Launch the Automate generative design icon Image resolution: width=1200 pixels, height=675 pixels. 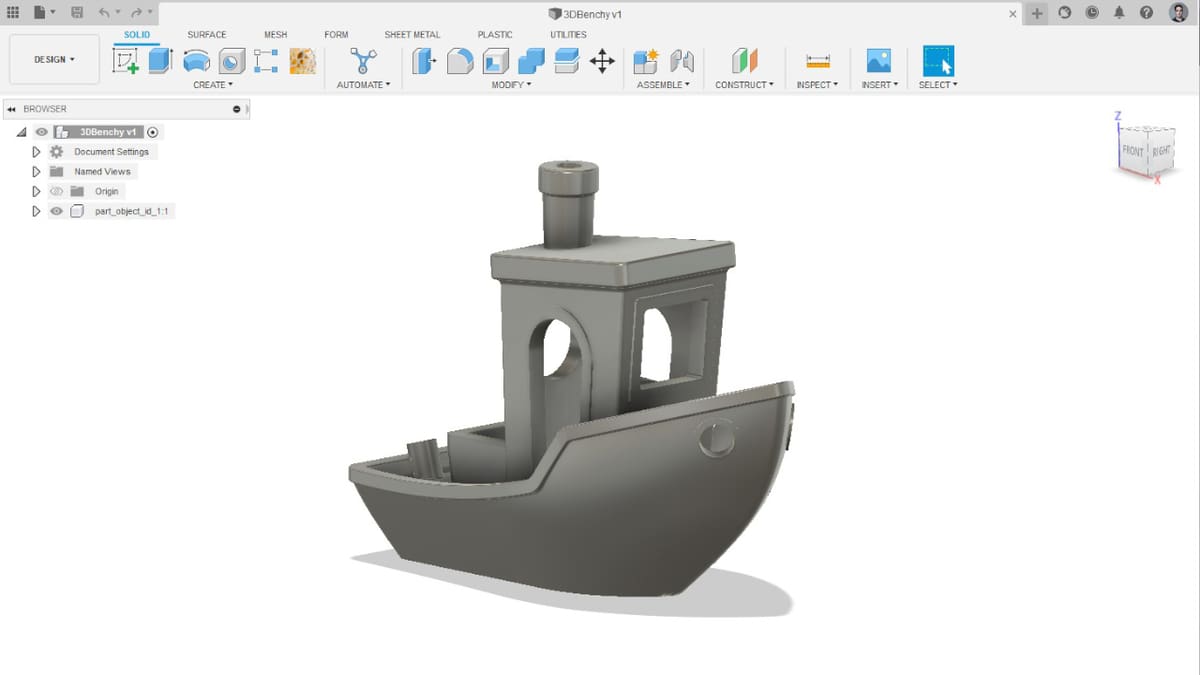(363, 61)
